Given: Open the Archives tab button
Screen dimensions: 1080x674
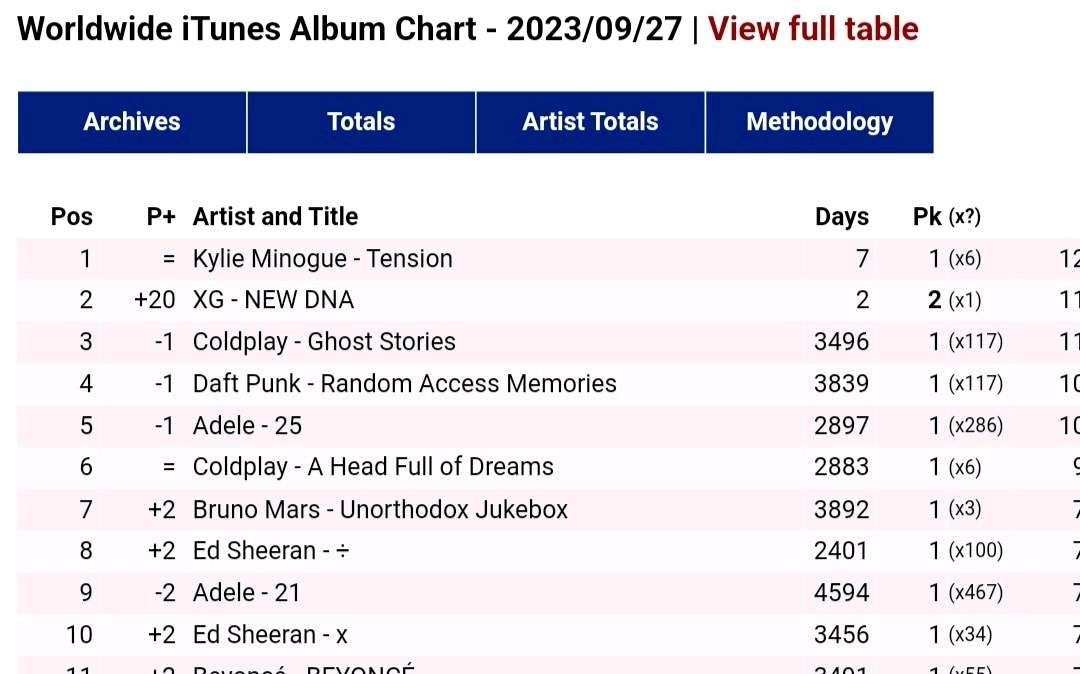Looking at the screenshot, I should 132,122.
